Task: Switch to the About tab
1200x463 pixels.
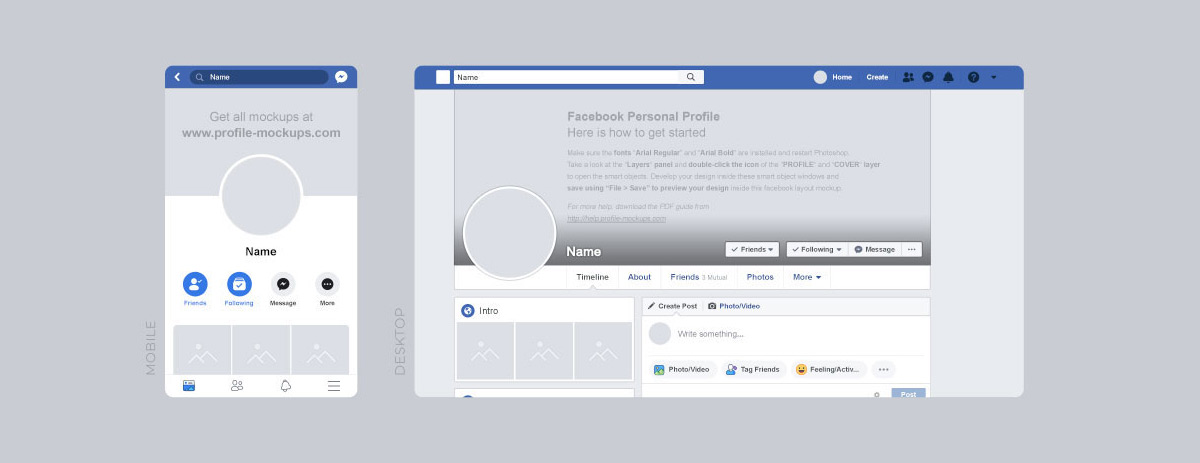Action: (x=639, y=277)
